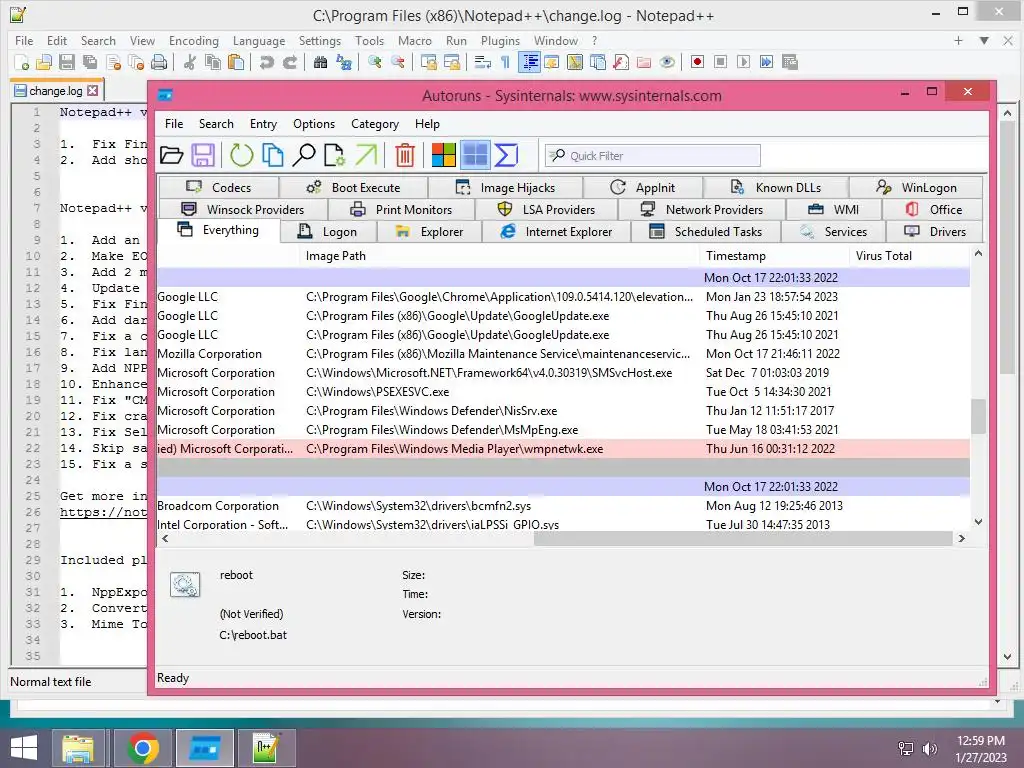Open the Winsock Providers tab
Viewport: 1024px width, 768px height.
243,210
